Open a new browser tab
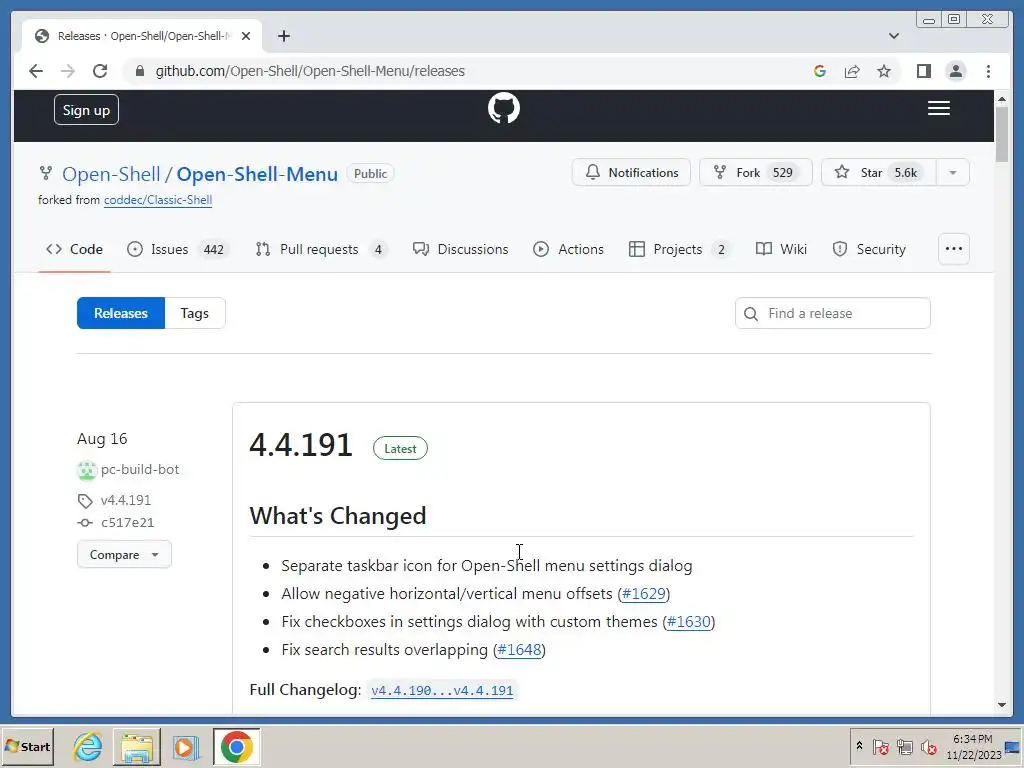Screen dimensions: 1024x768 [x=283, y=36]
